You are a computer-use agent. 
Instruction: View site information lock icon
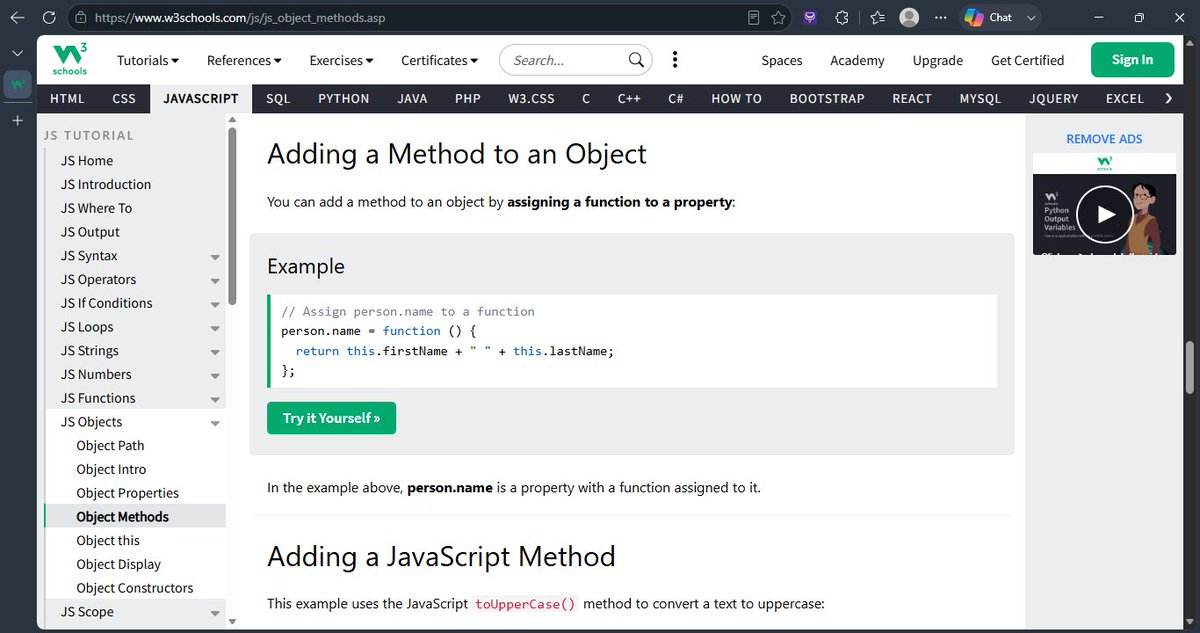point(80,18)
